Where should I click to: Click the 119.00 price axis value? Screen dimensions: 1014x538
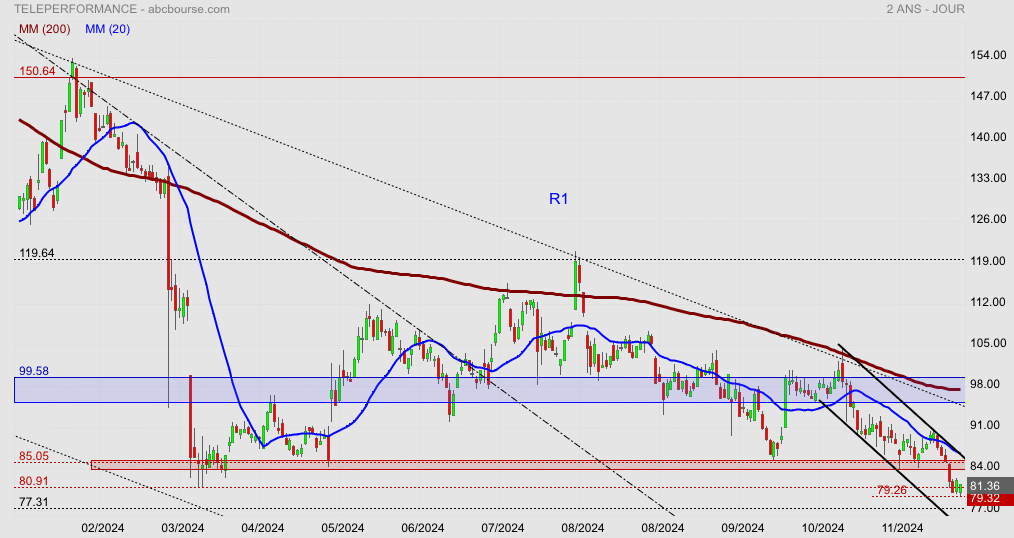988,261
